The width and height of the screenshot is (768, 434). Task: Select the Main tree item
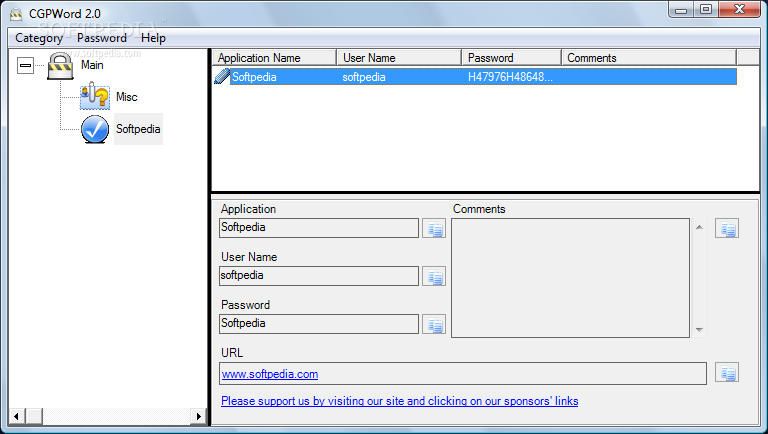(x=92, y=65)
